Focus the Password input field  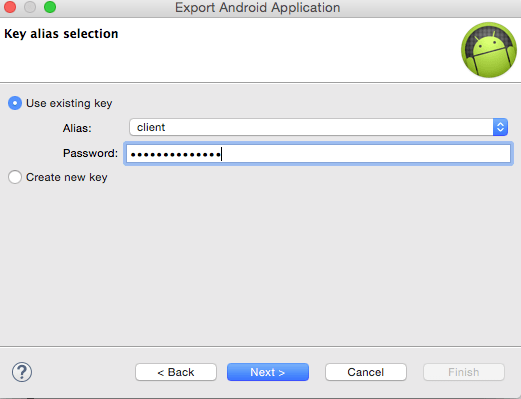pos(318,153)
